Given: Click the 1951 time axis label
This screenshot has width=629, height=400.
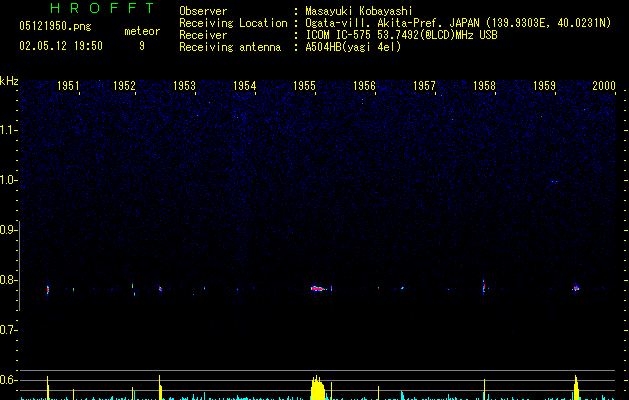Looking at the screenshot, I should [x=68, y=85].
